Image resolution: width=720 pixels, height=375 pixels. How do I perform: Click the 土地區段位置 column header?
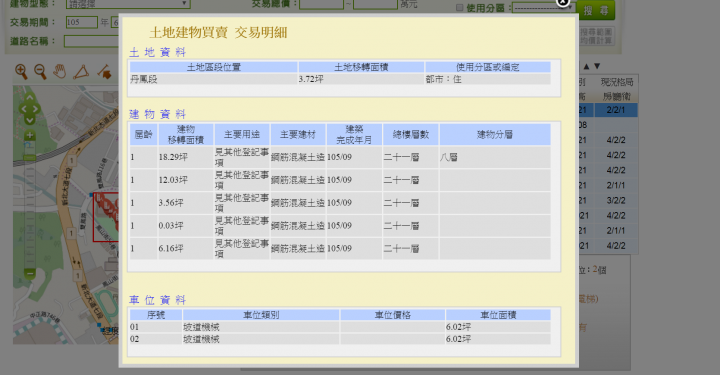click(214, 67)
